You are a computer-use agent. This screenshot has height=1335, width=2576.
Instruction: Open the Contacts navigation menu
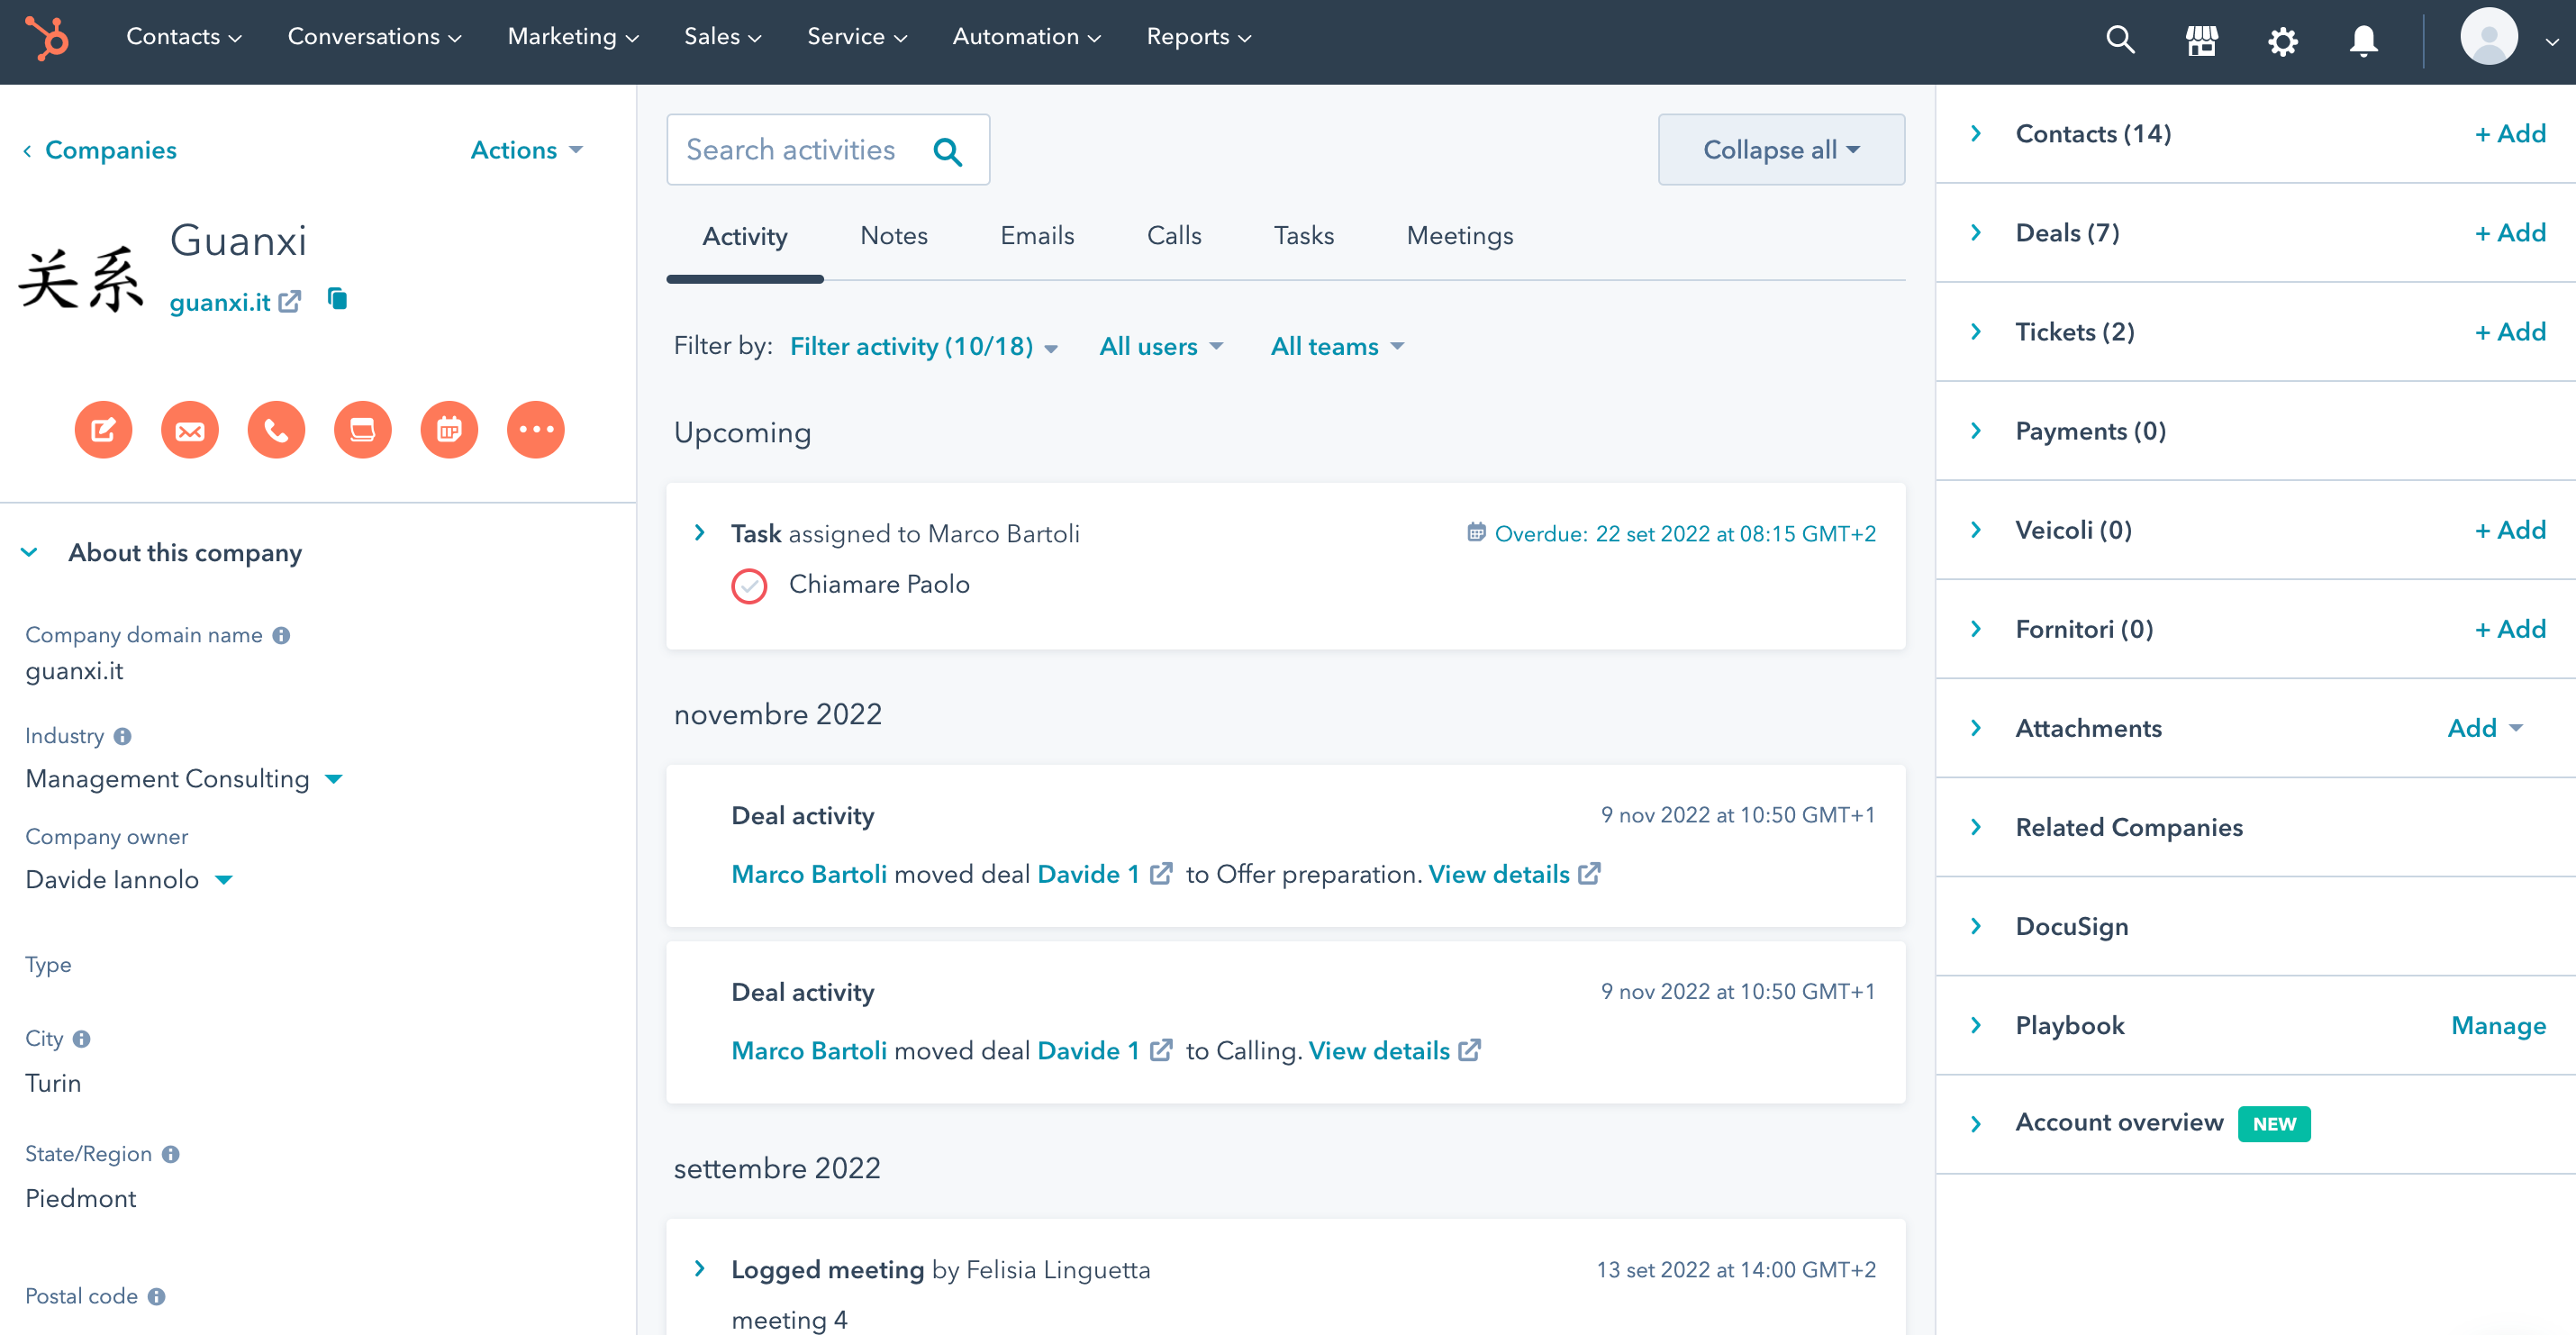pyautogui.click(x=184, y=37)
